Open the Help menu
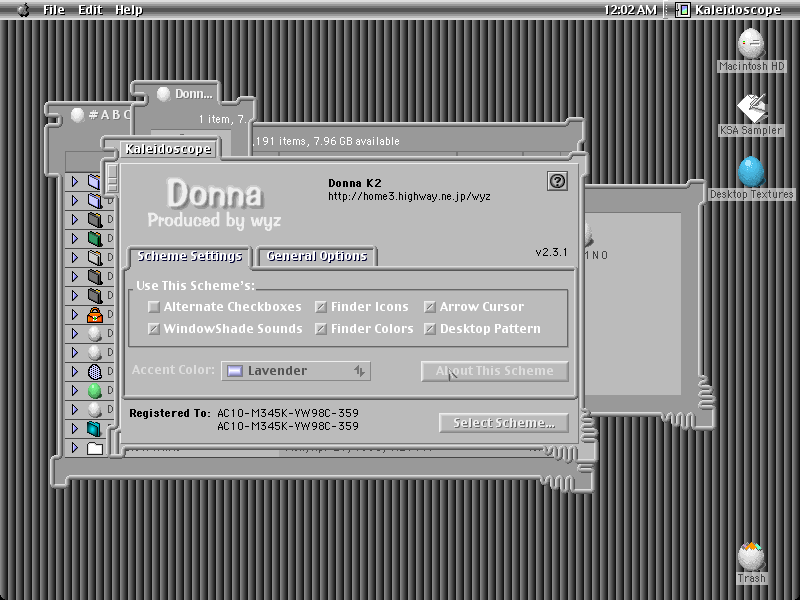The width and height of the screenshot is (800, 600). point(129,10)
